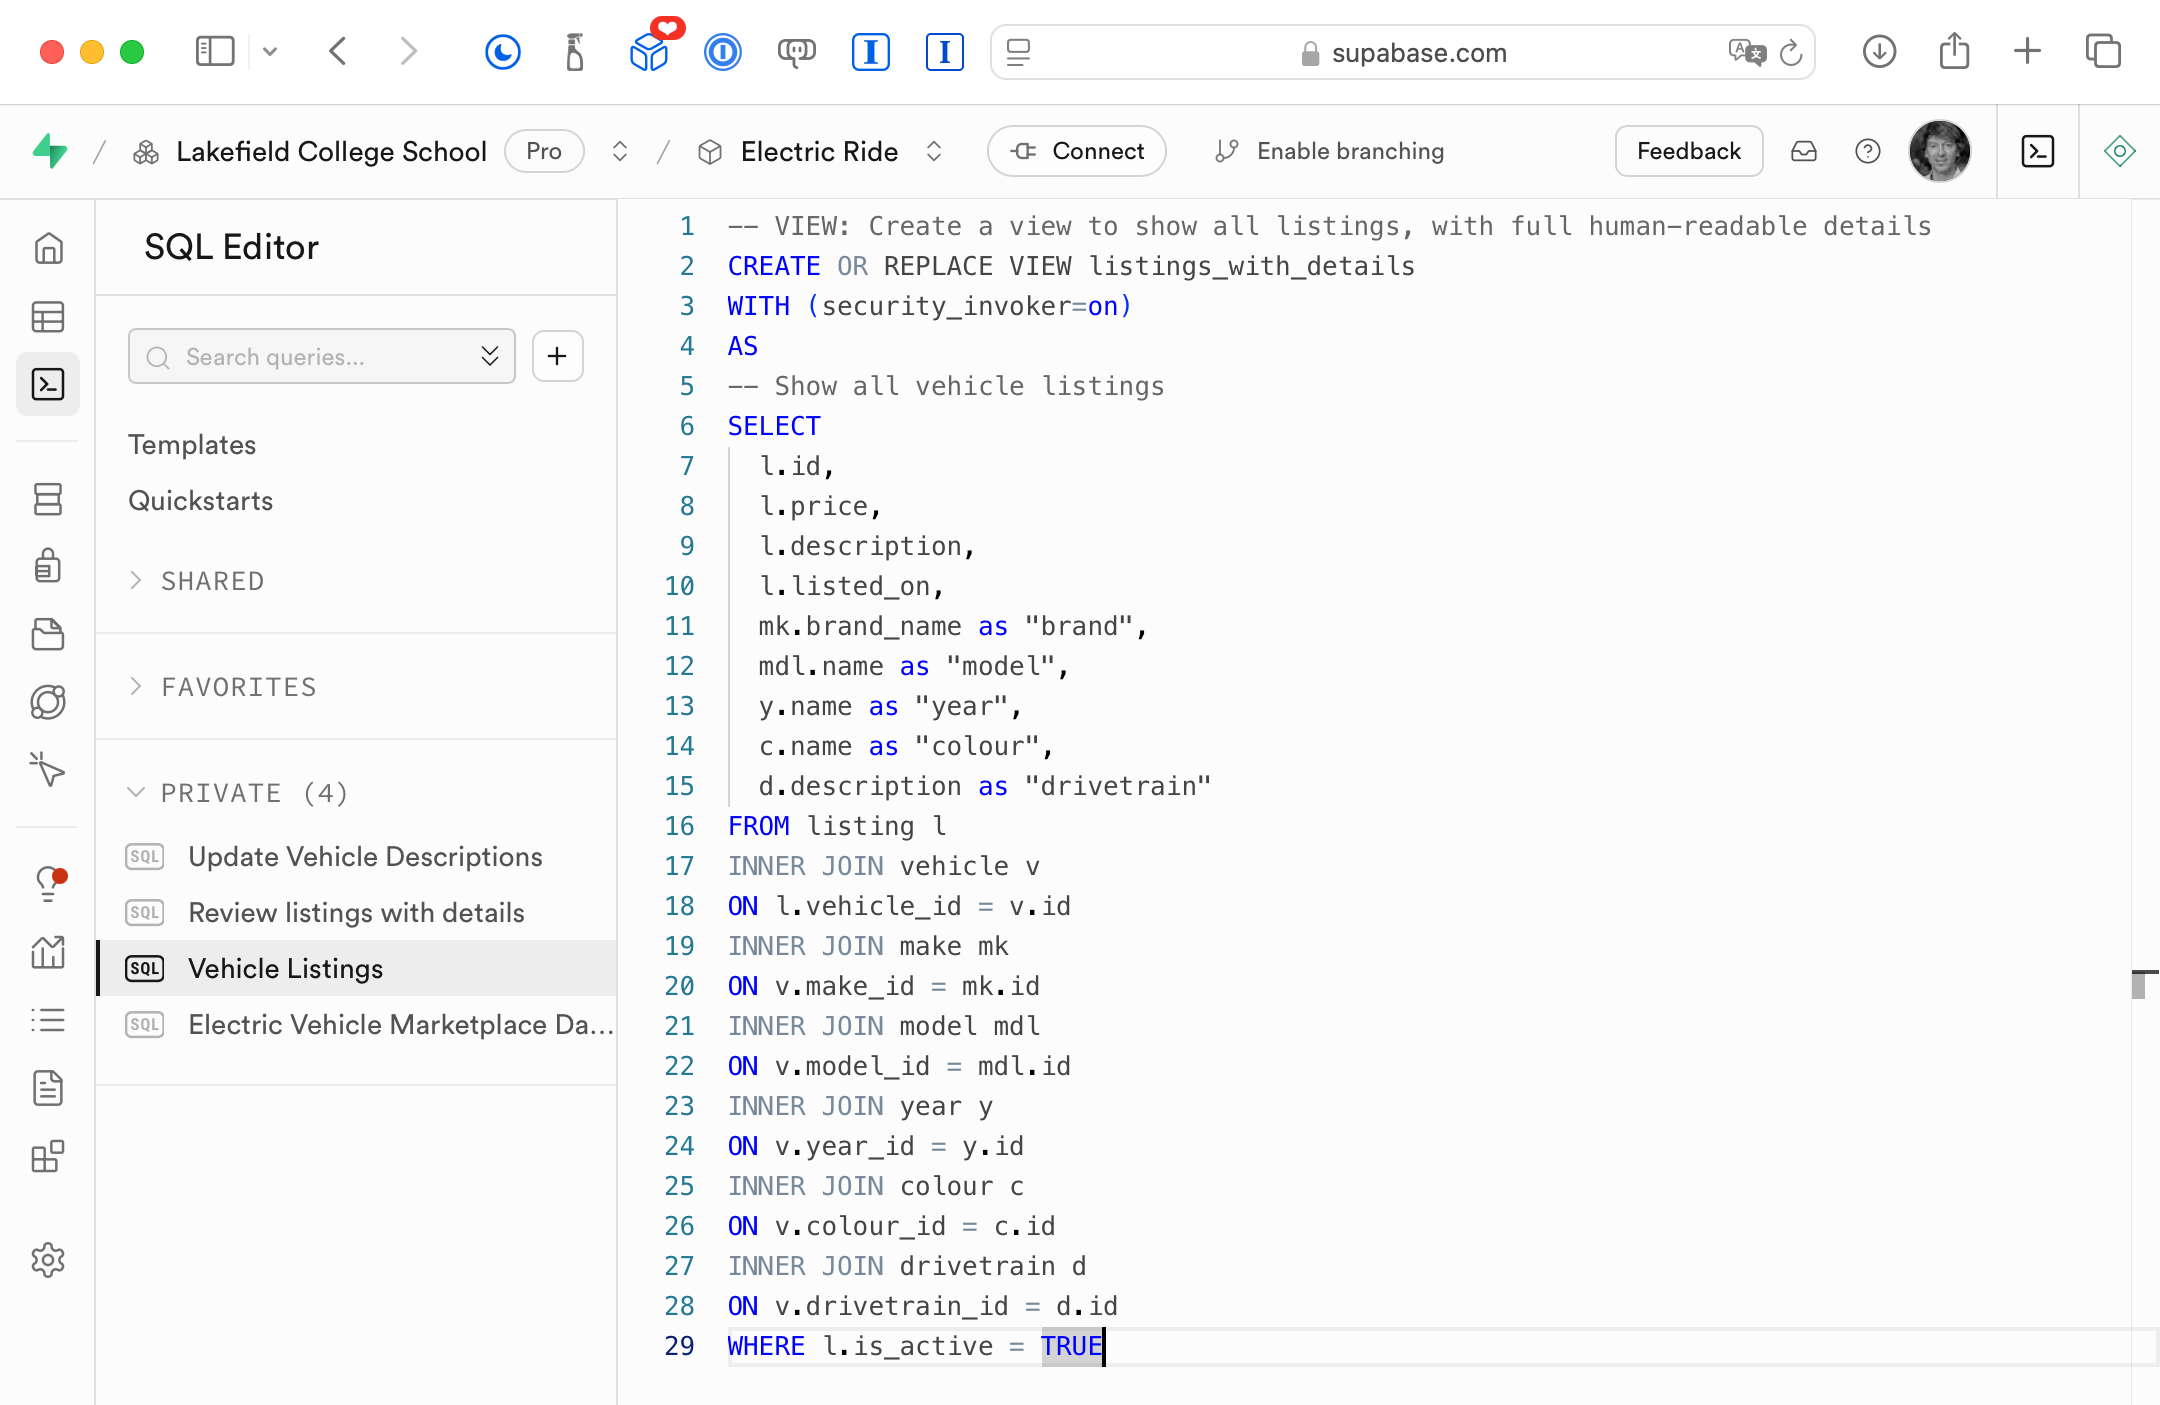The image size is (2160, 1405).
Task: Open the Quickstarts tab
Action: [200, 501]
